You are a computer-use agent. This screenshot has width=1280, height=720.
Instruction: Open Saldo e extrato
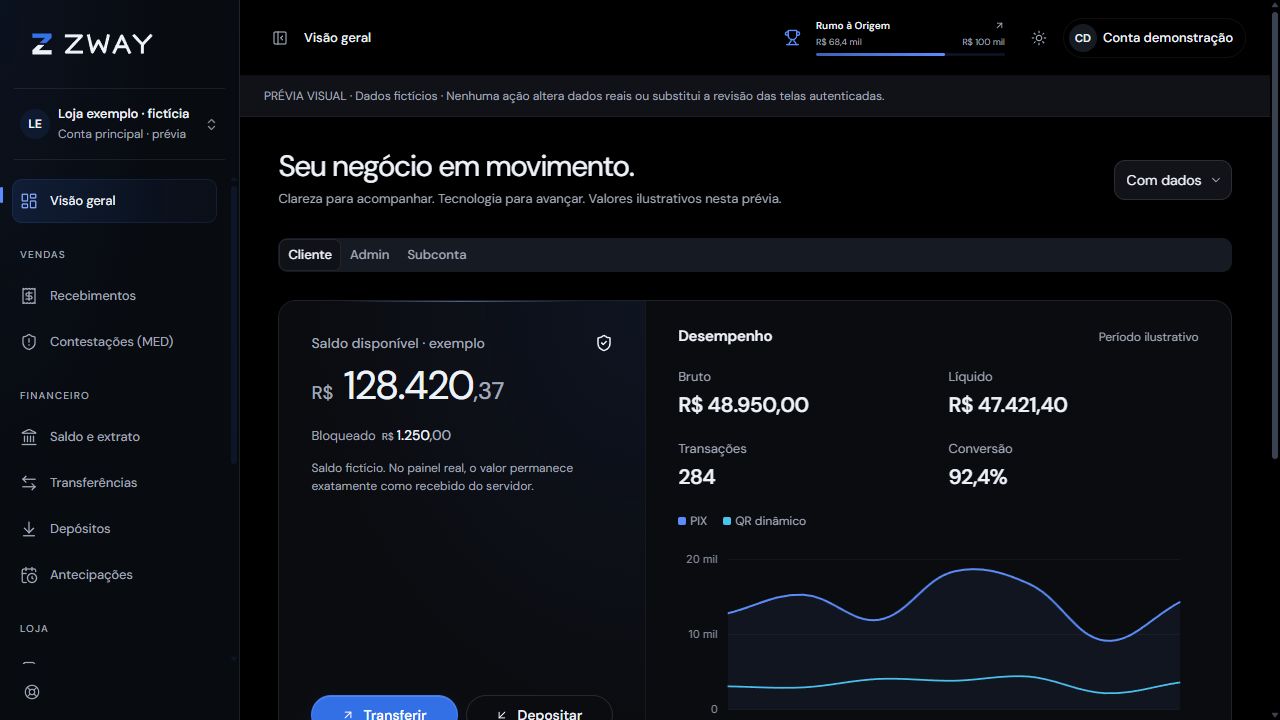coord(114,437)
